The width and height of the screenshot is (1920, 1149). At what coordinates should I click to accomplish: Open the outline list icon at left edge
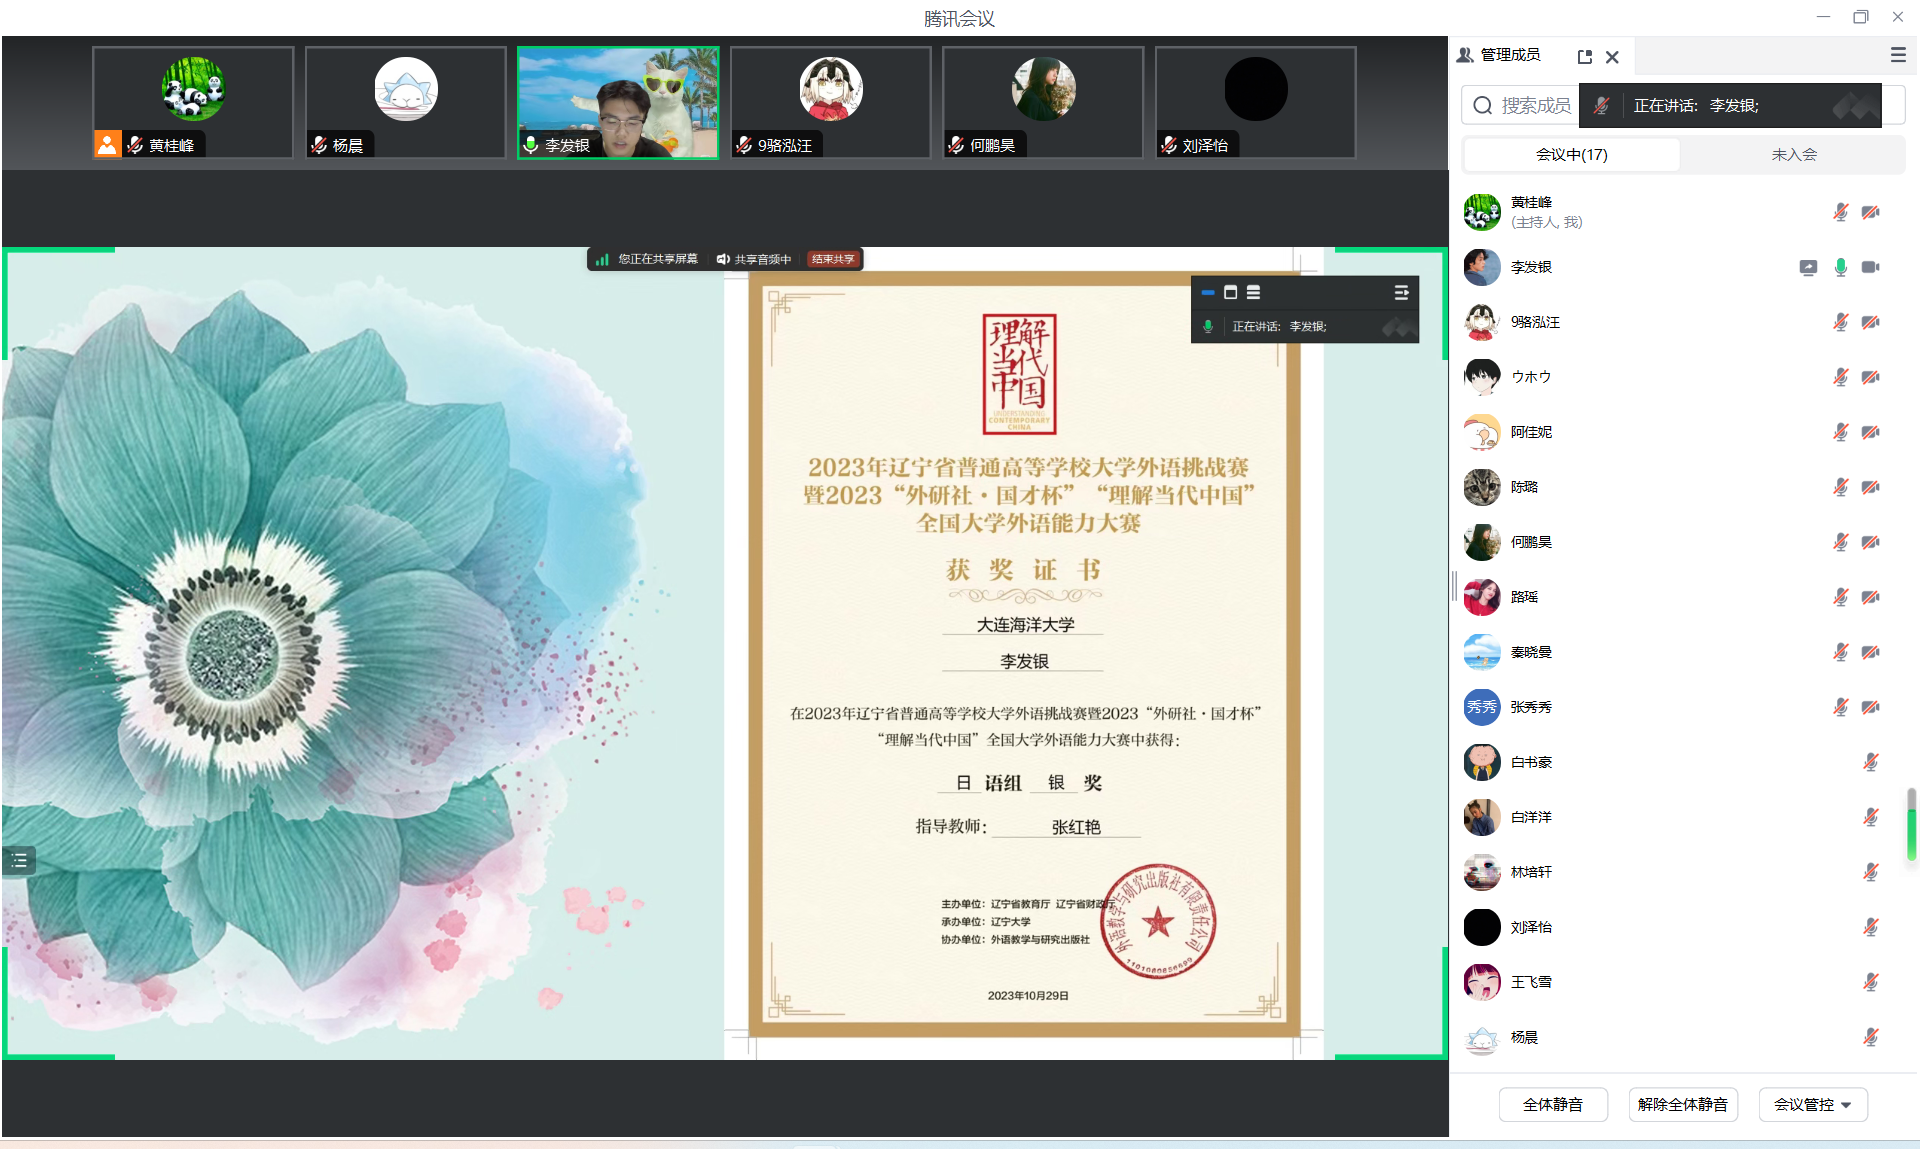pyautogui.click(x=19, y=860)
